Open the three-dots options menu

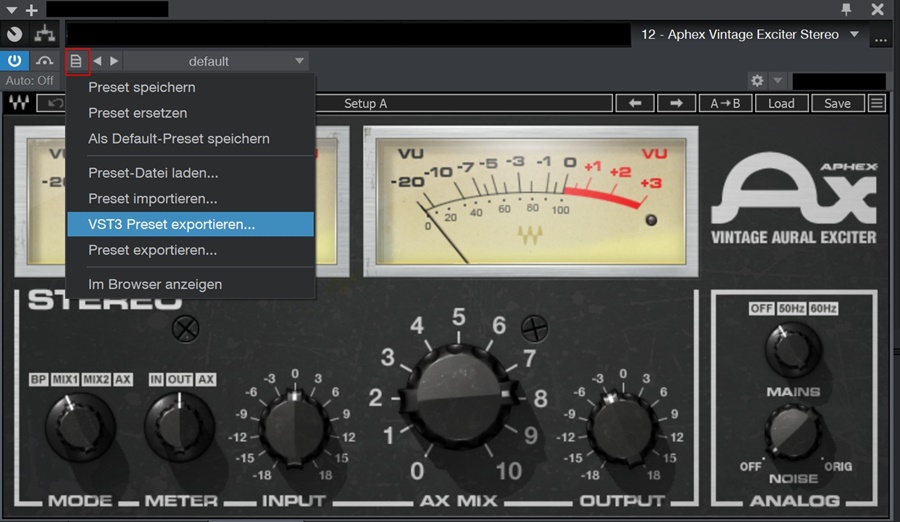880,38
